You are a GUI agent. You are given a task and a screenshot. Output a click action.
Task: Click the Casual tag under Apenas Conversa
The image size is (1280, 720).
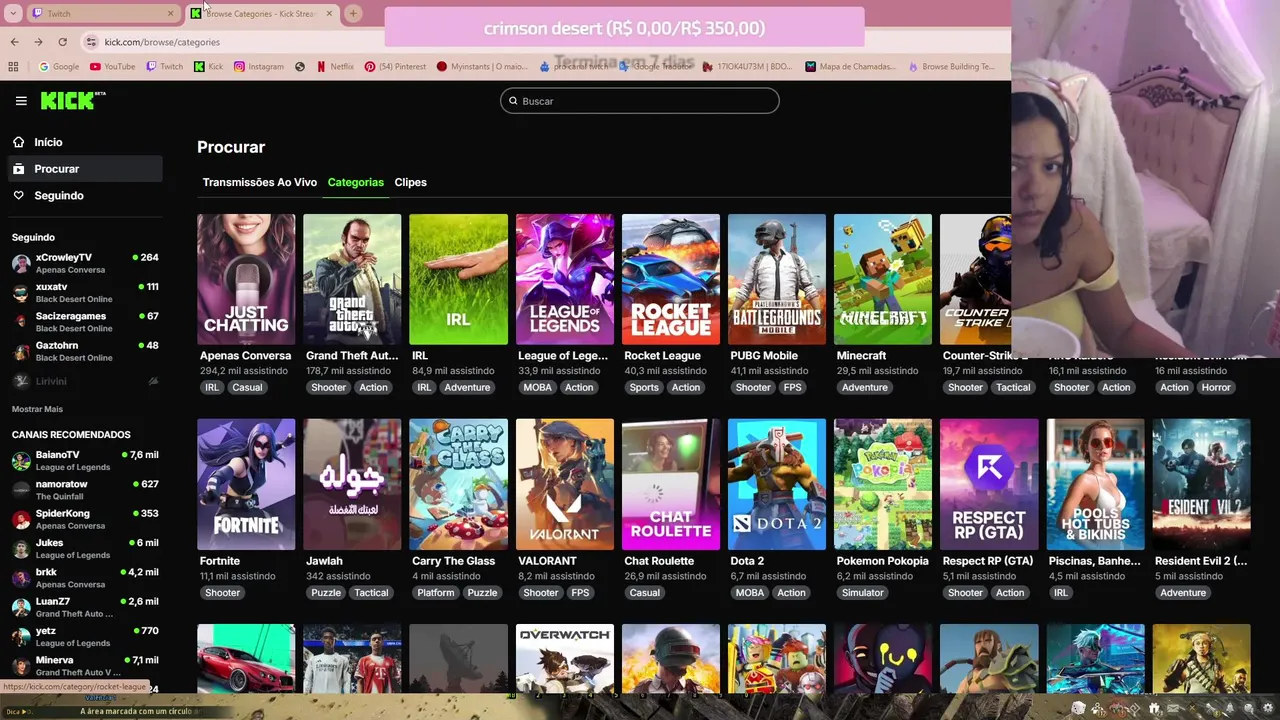click(x=247, y=388)
